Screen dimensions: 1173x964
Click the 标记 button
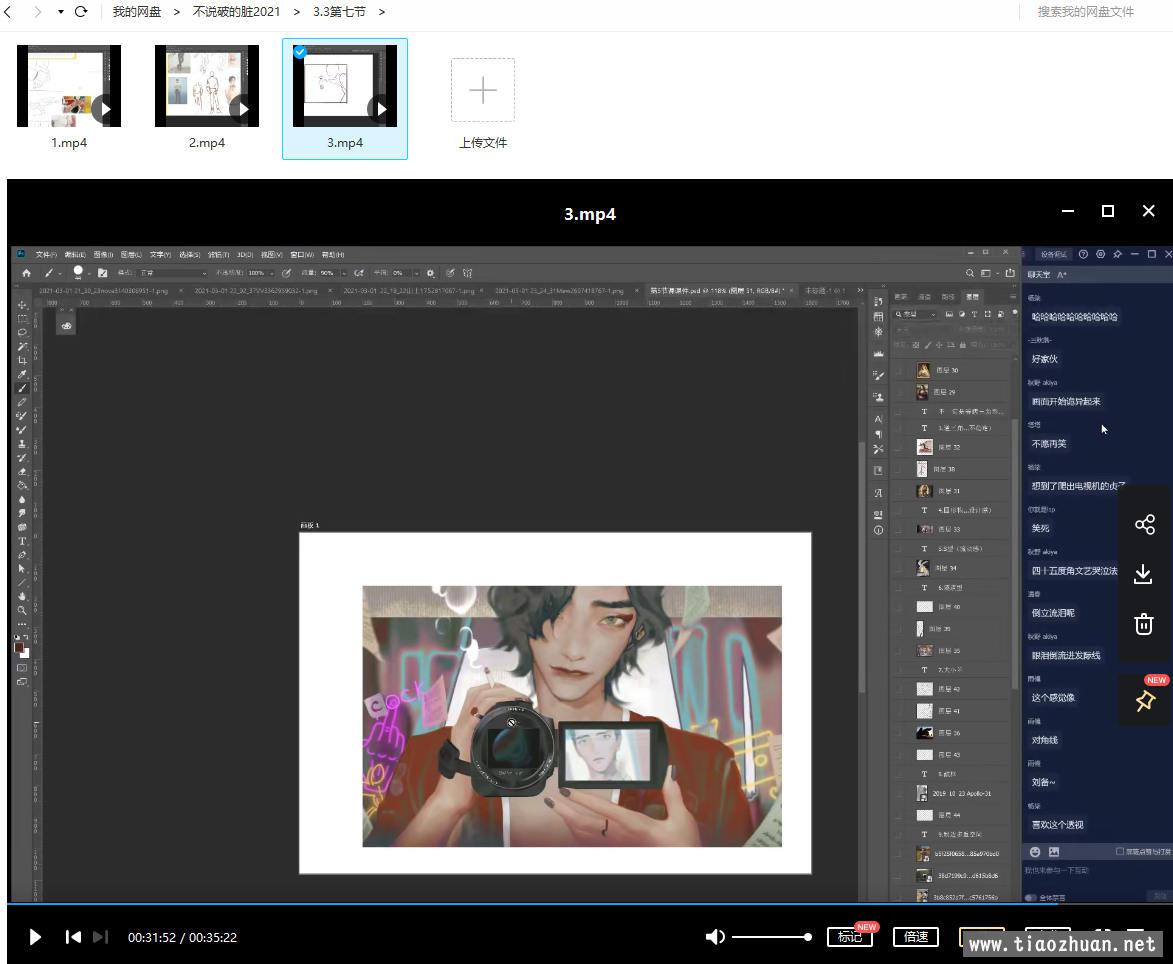[849, 937]
